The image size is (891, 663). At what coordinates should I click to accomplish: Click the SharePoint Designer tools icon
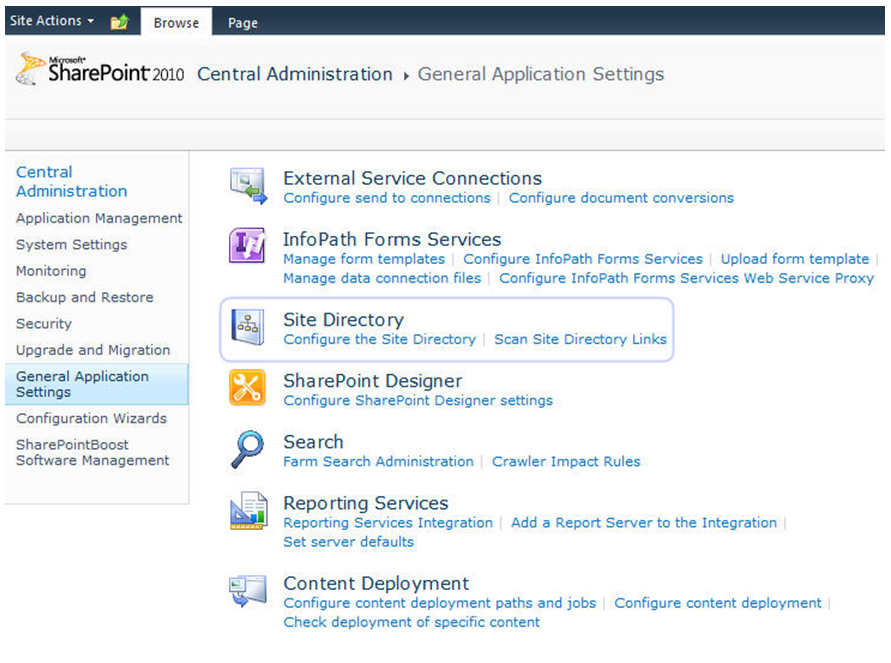(247, 387)
